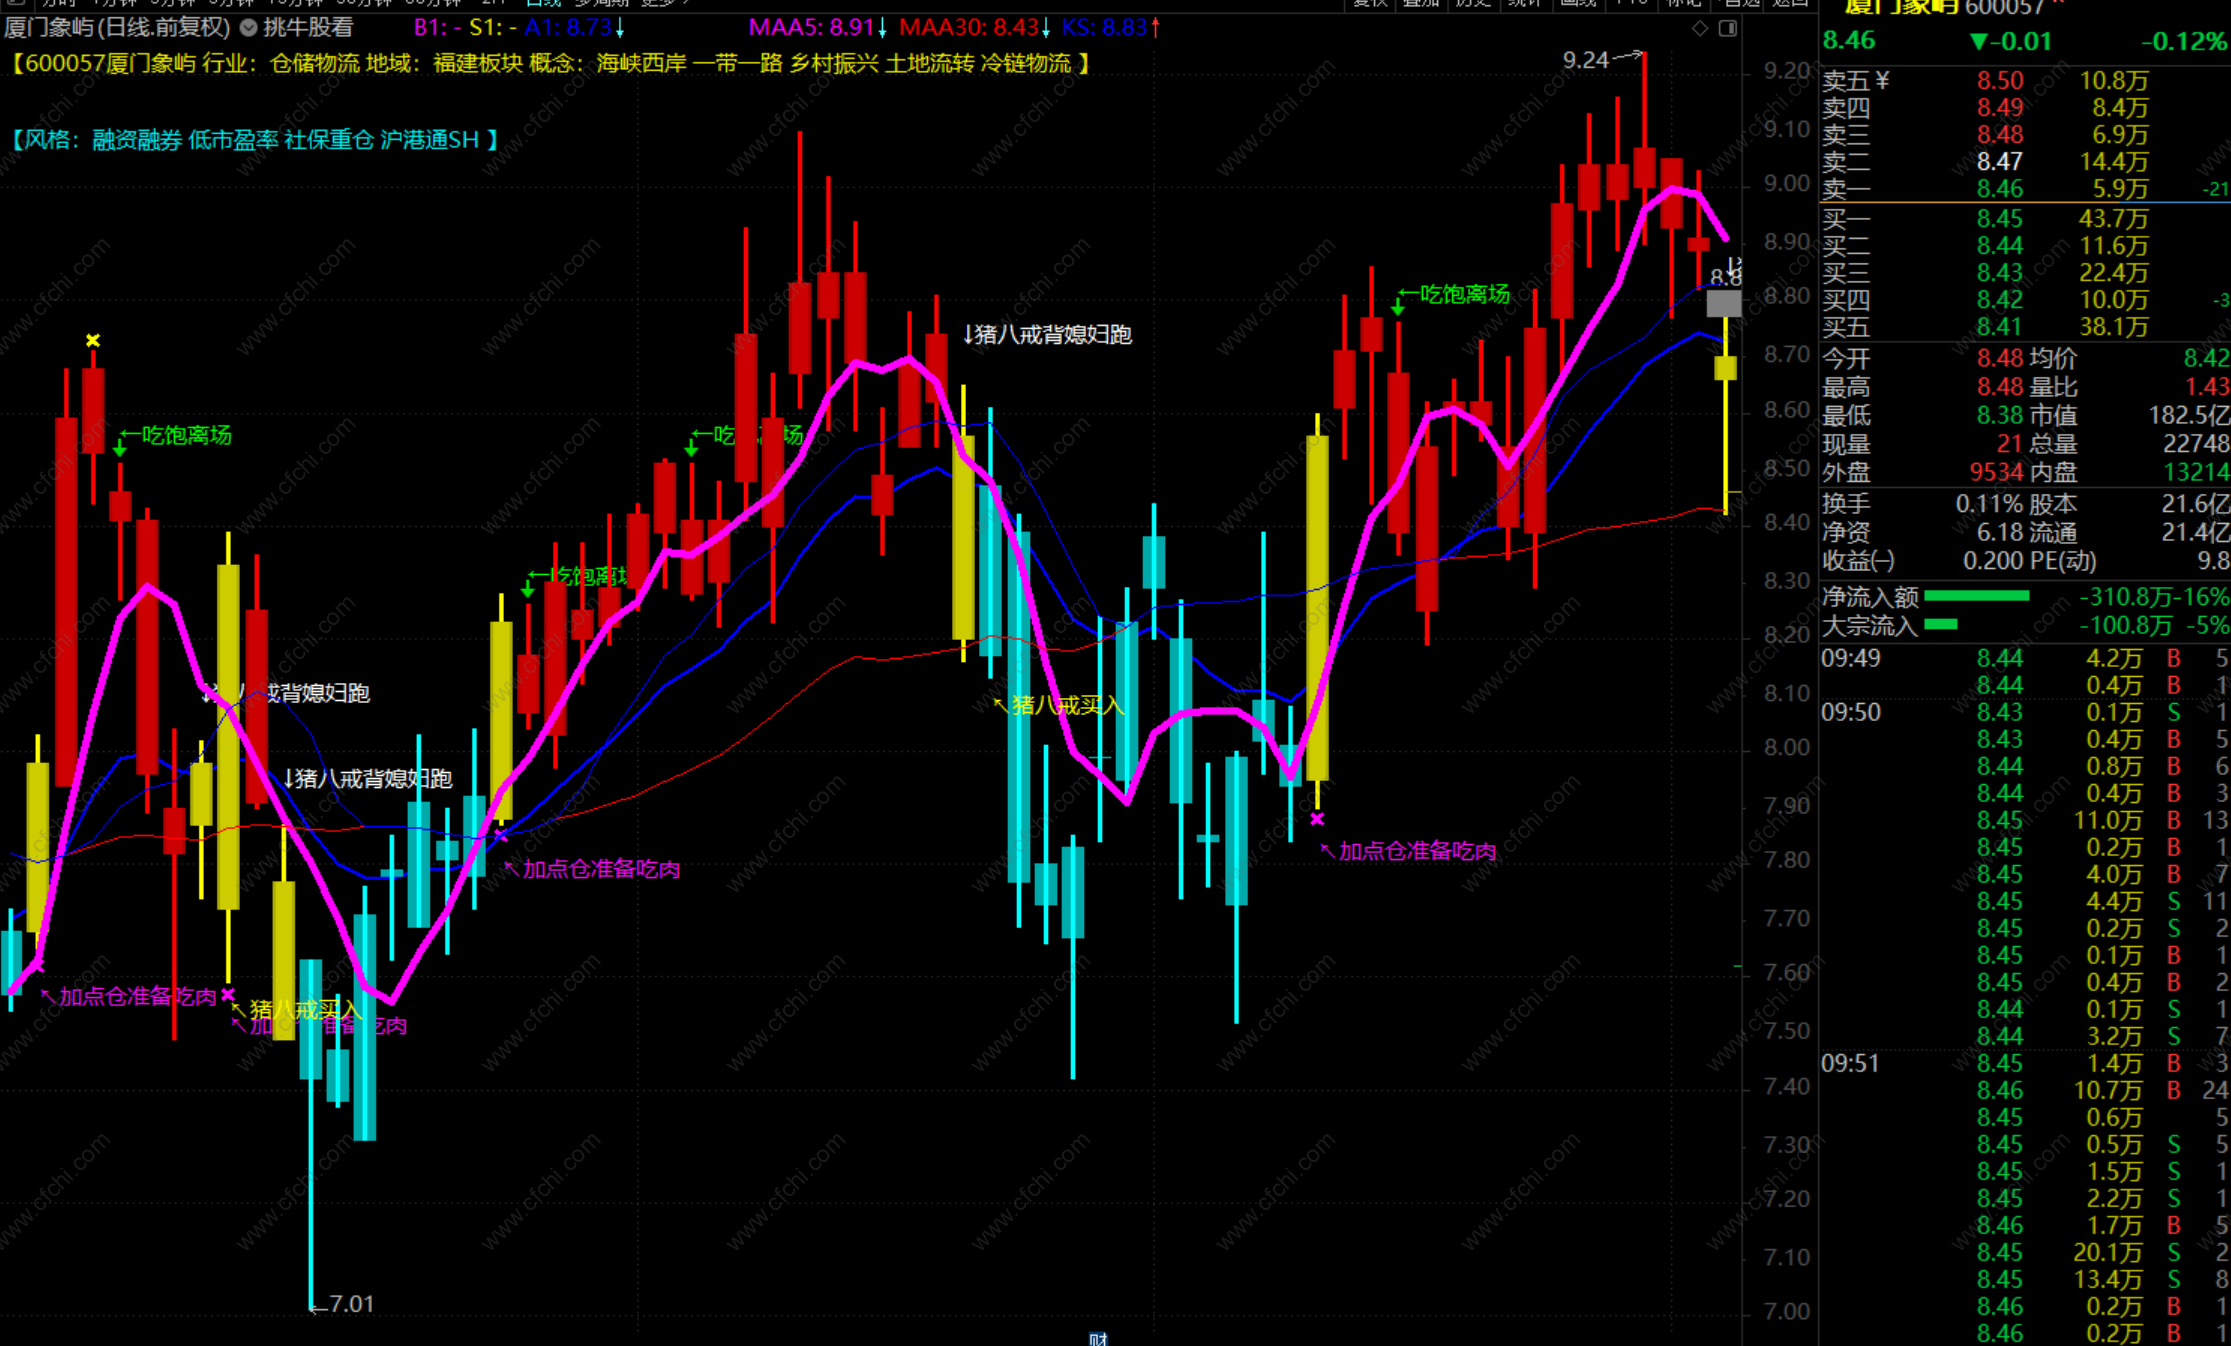This screenshot has width=2231, height=1346.
Task: Click the diamond icon above the chart
Action: tap(1699, 28)
